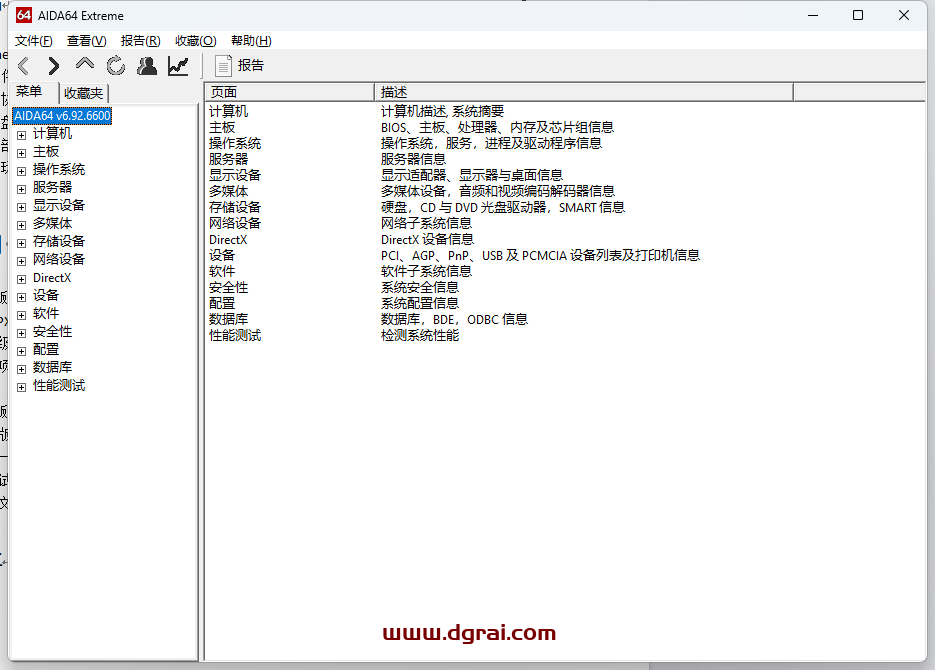
Task: Expand the 软件 tree node
Action: (x=21, y=315)
